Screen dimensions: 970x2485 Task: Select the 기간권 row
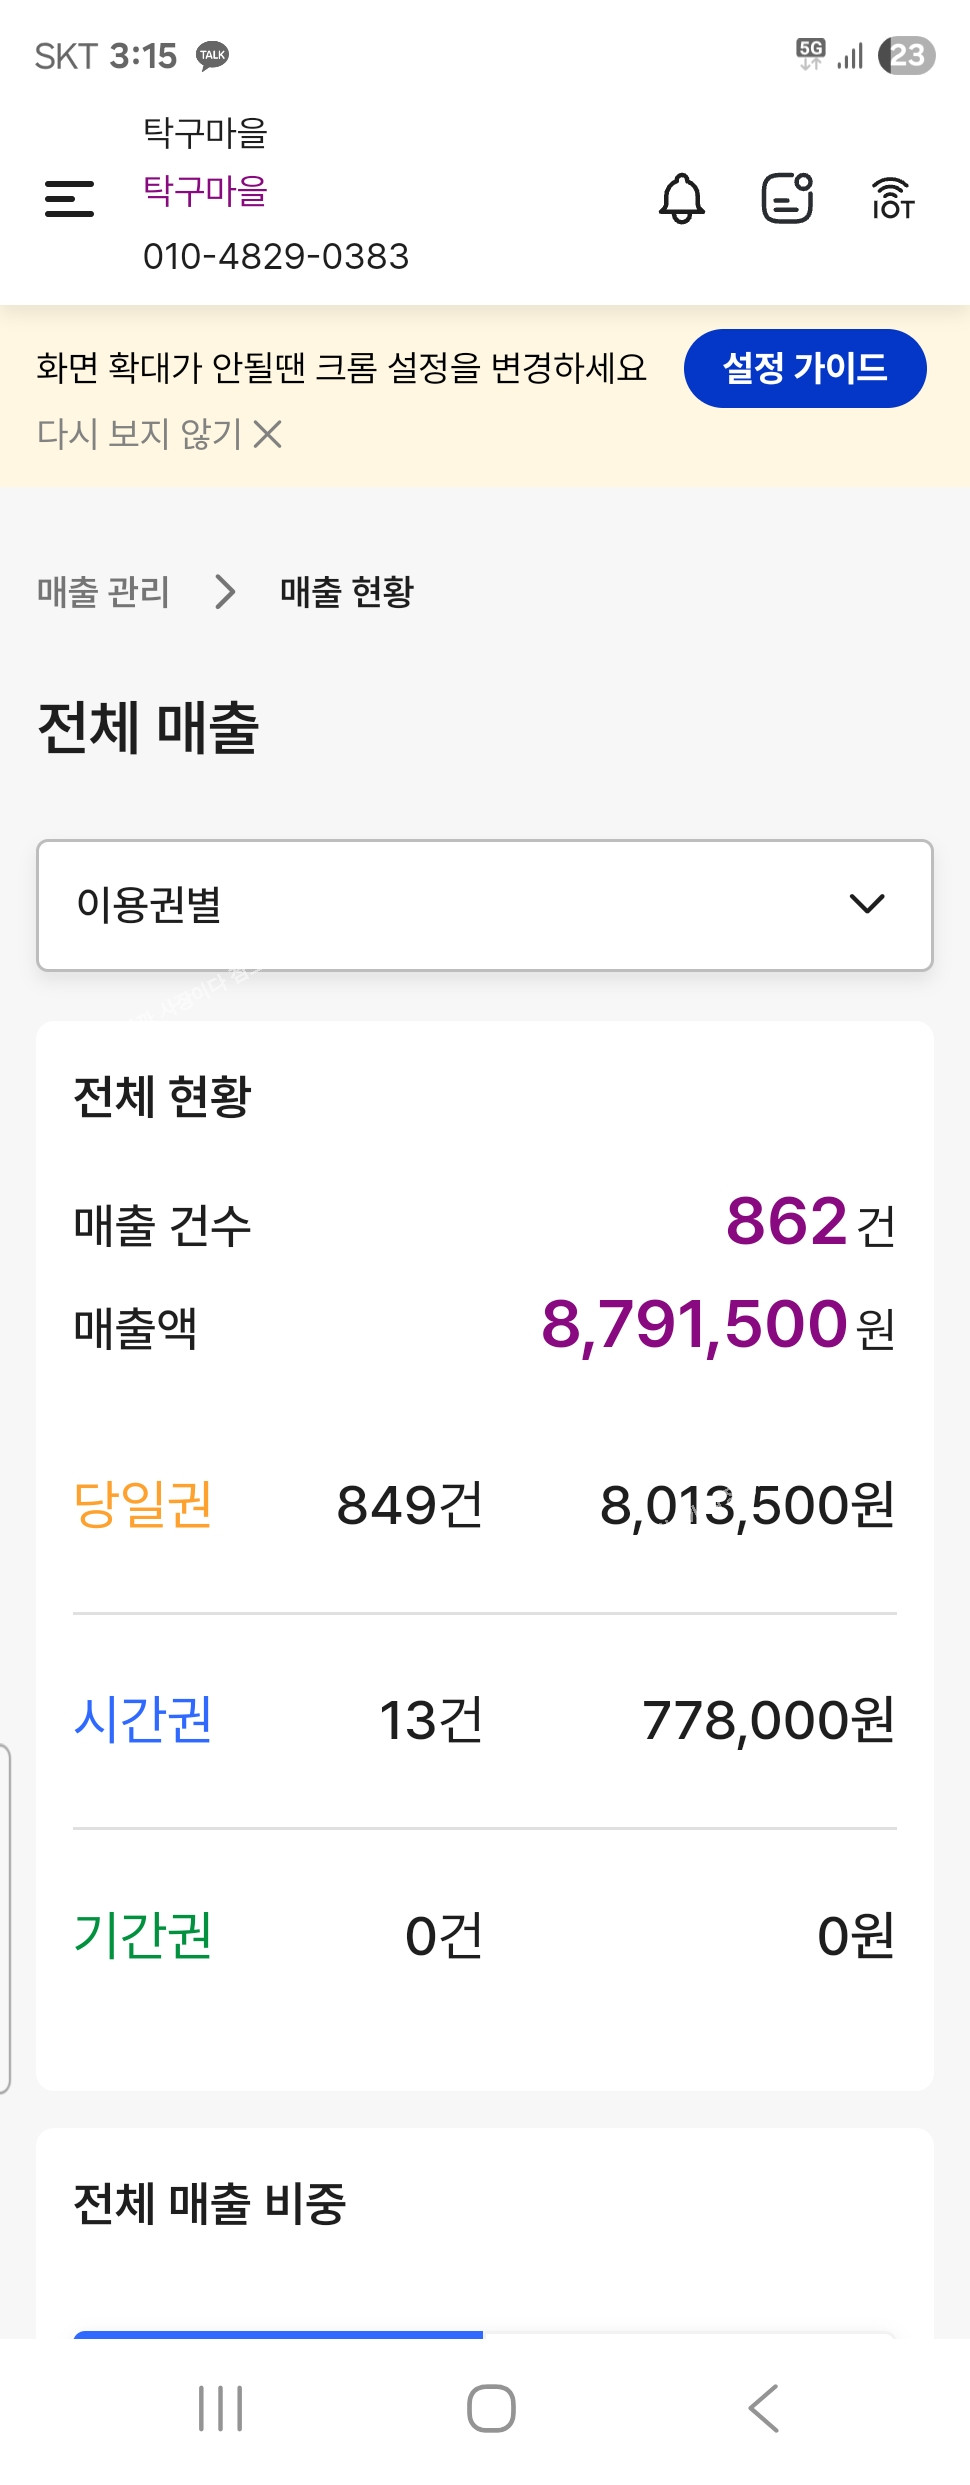(x=485, y=1935)
